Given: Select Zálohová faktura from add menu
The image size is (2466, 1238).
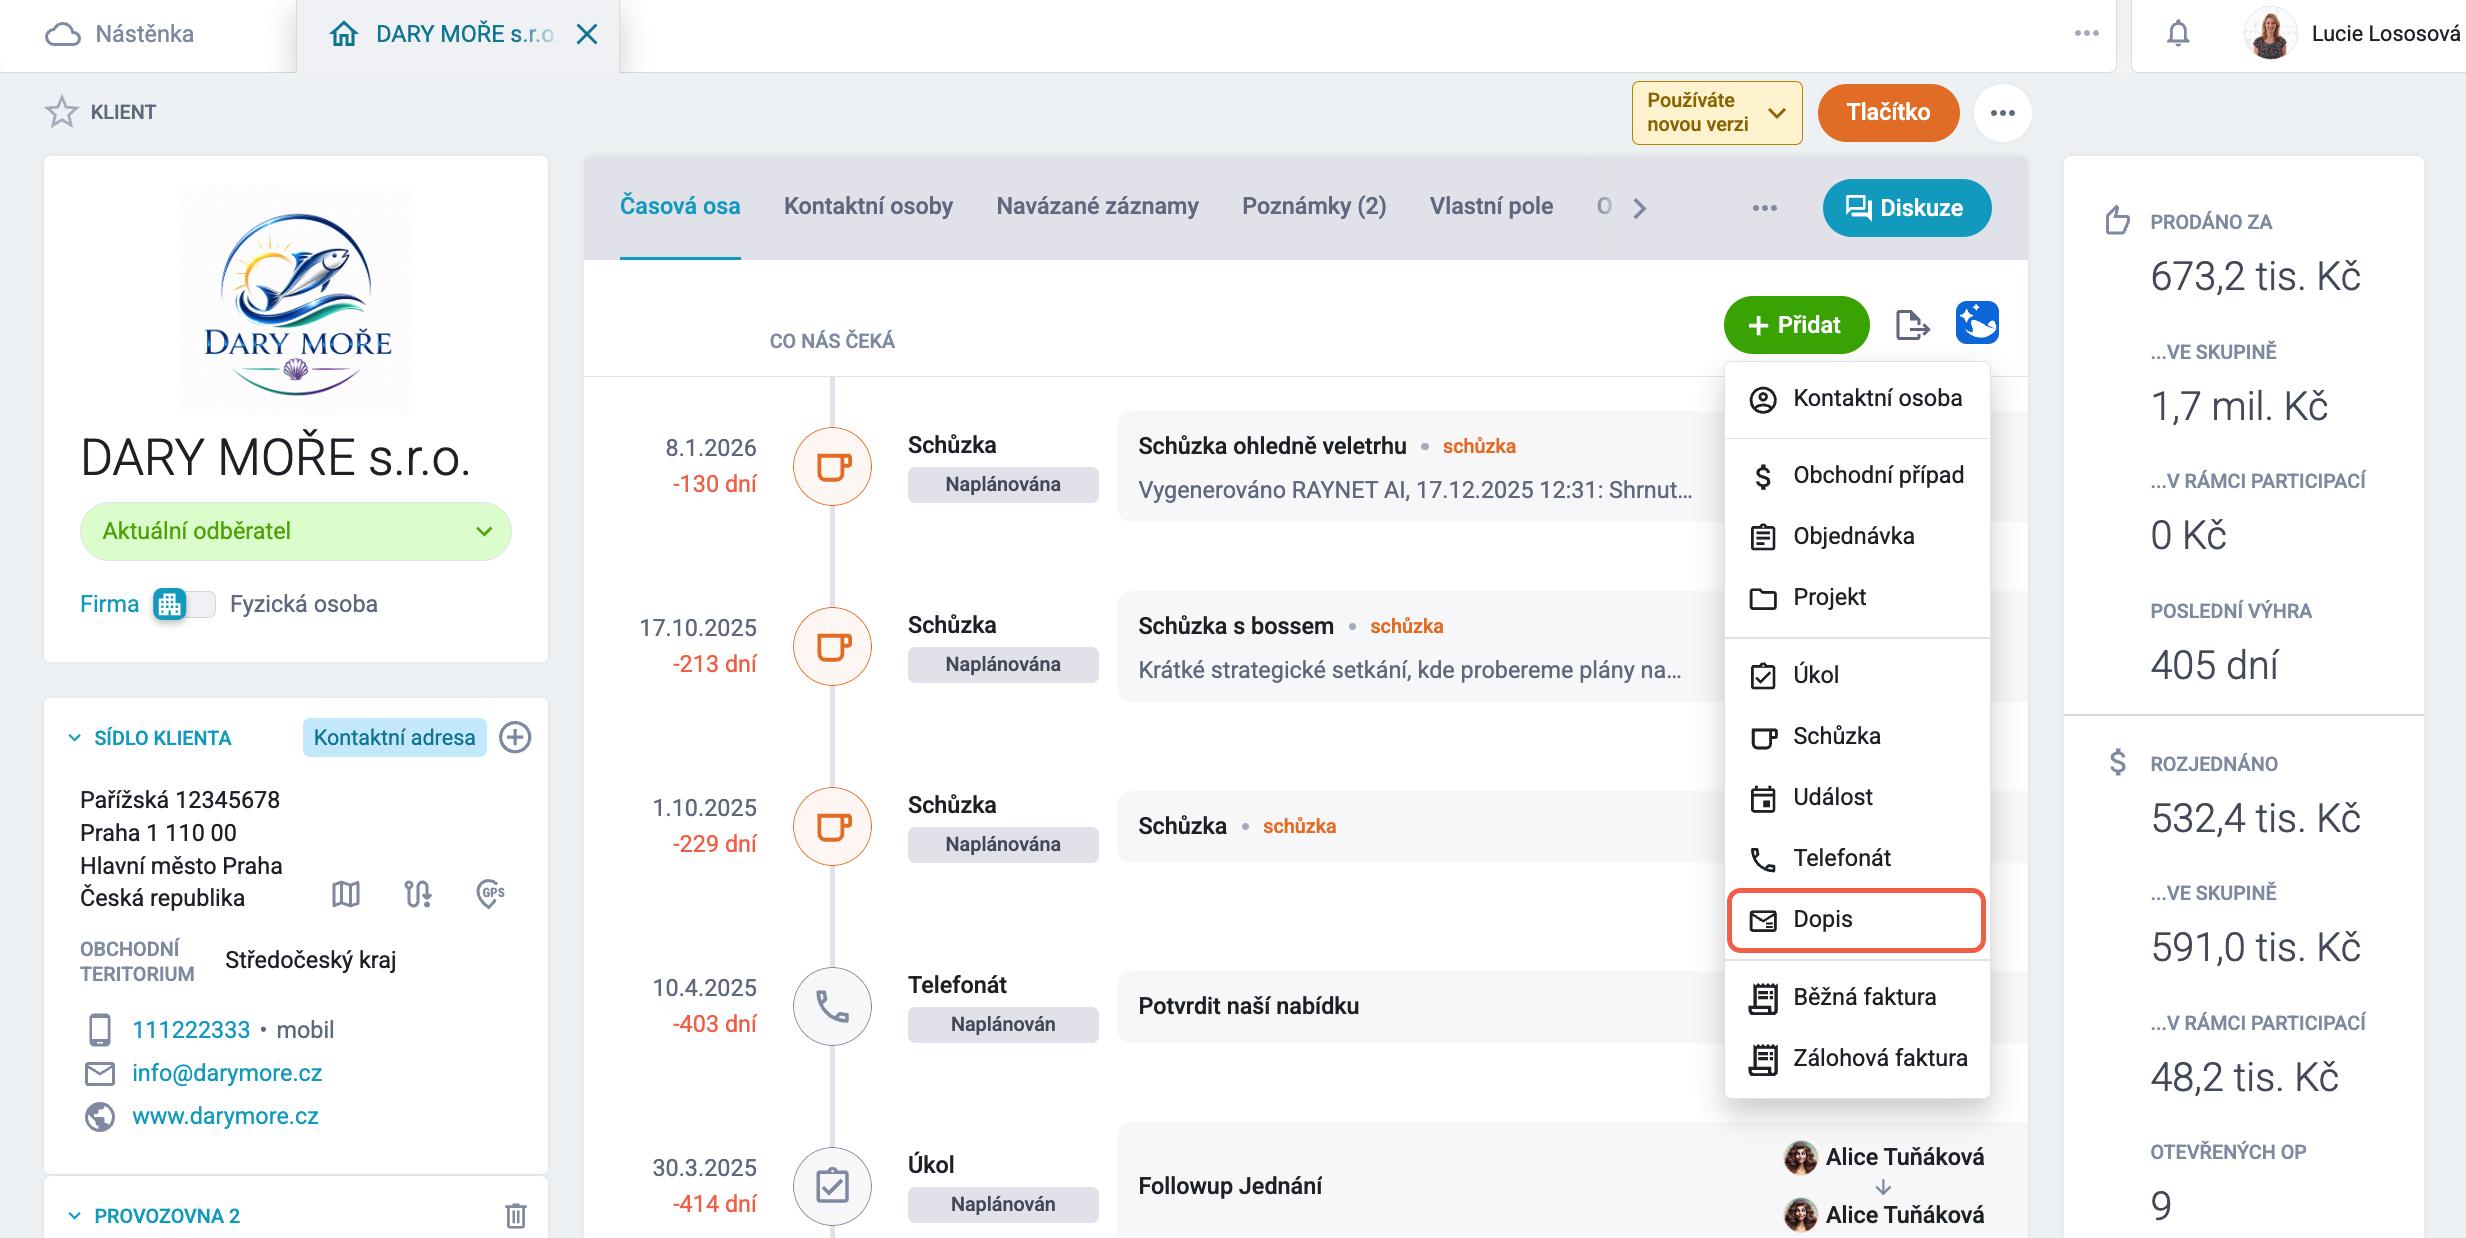Looking at the screenshot, I should [1857, 1059].
